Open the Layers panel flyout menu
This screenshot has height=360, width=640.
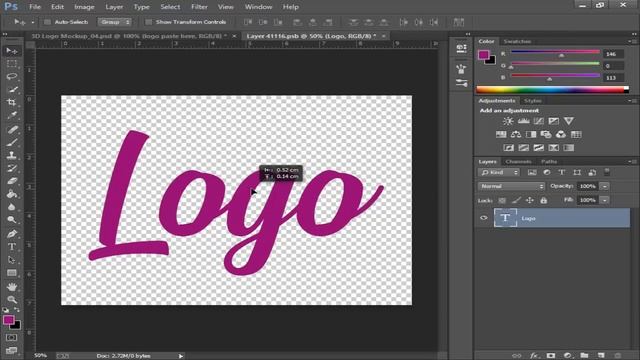pos(631,162)
